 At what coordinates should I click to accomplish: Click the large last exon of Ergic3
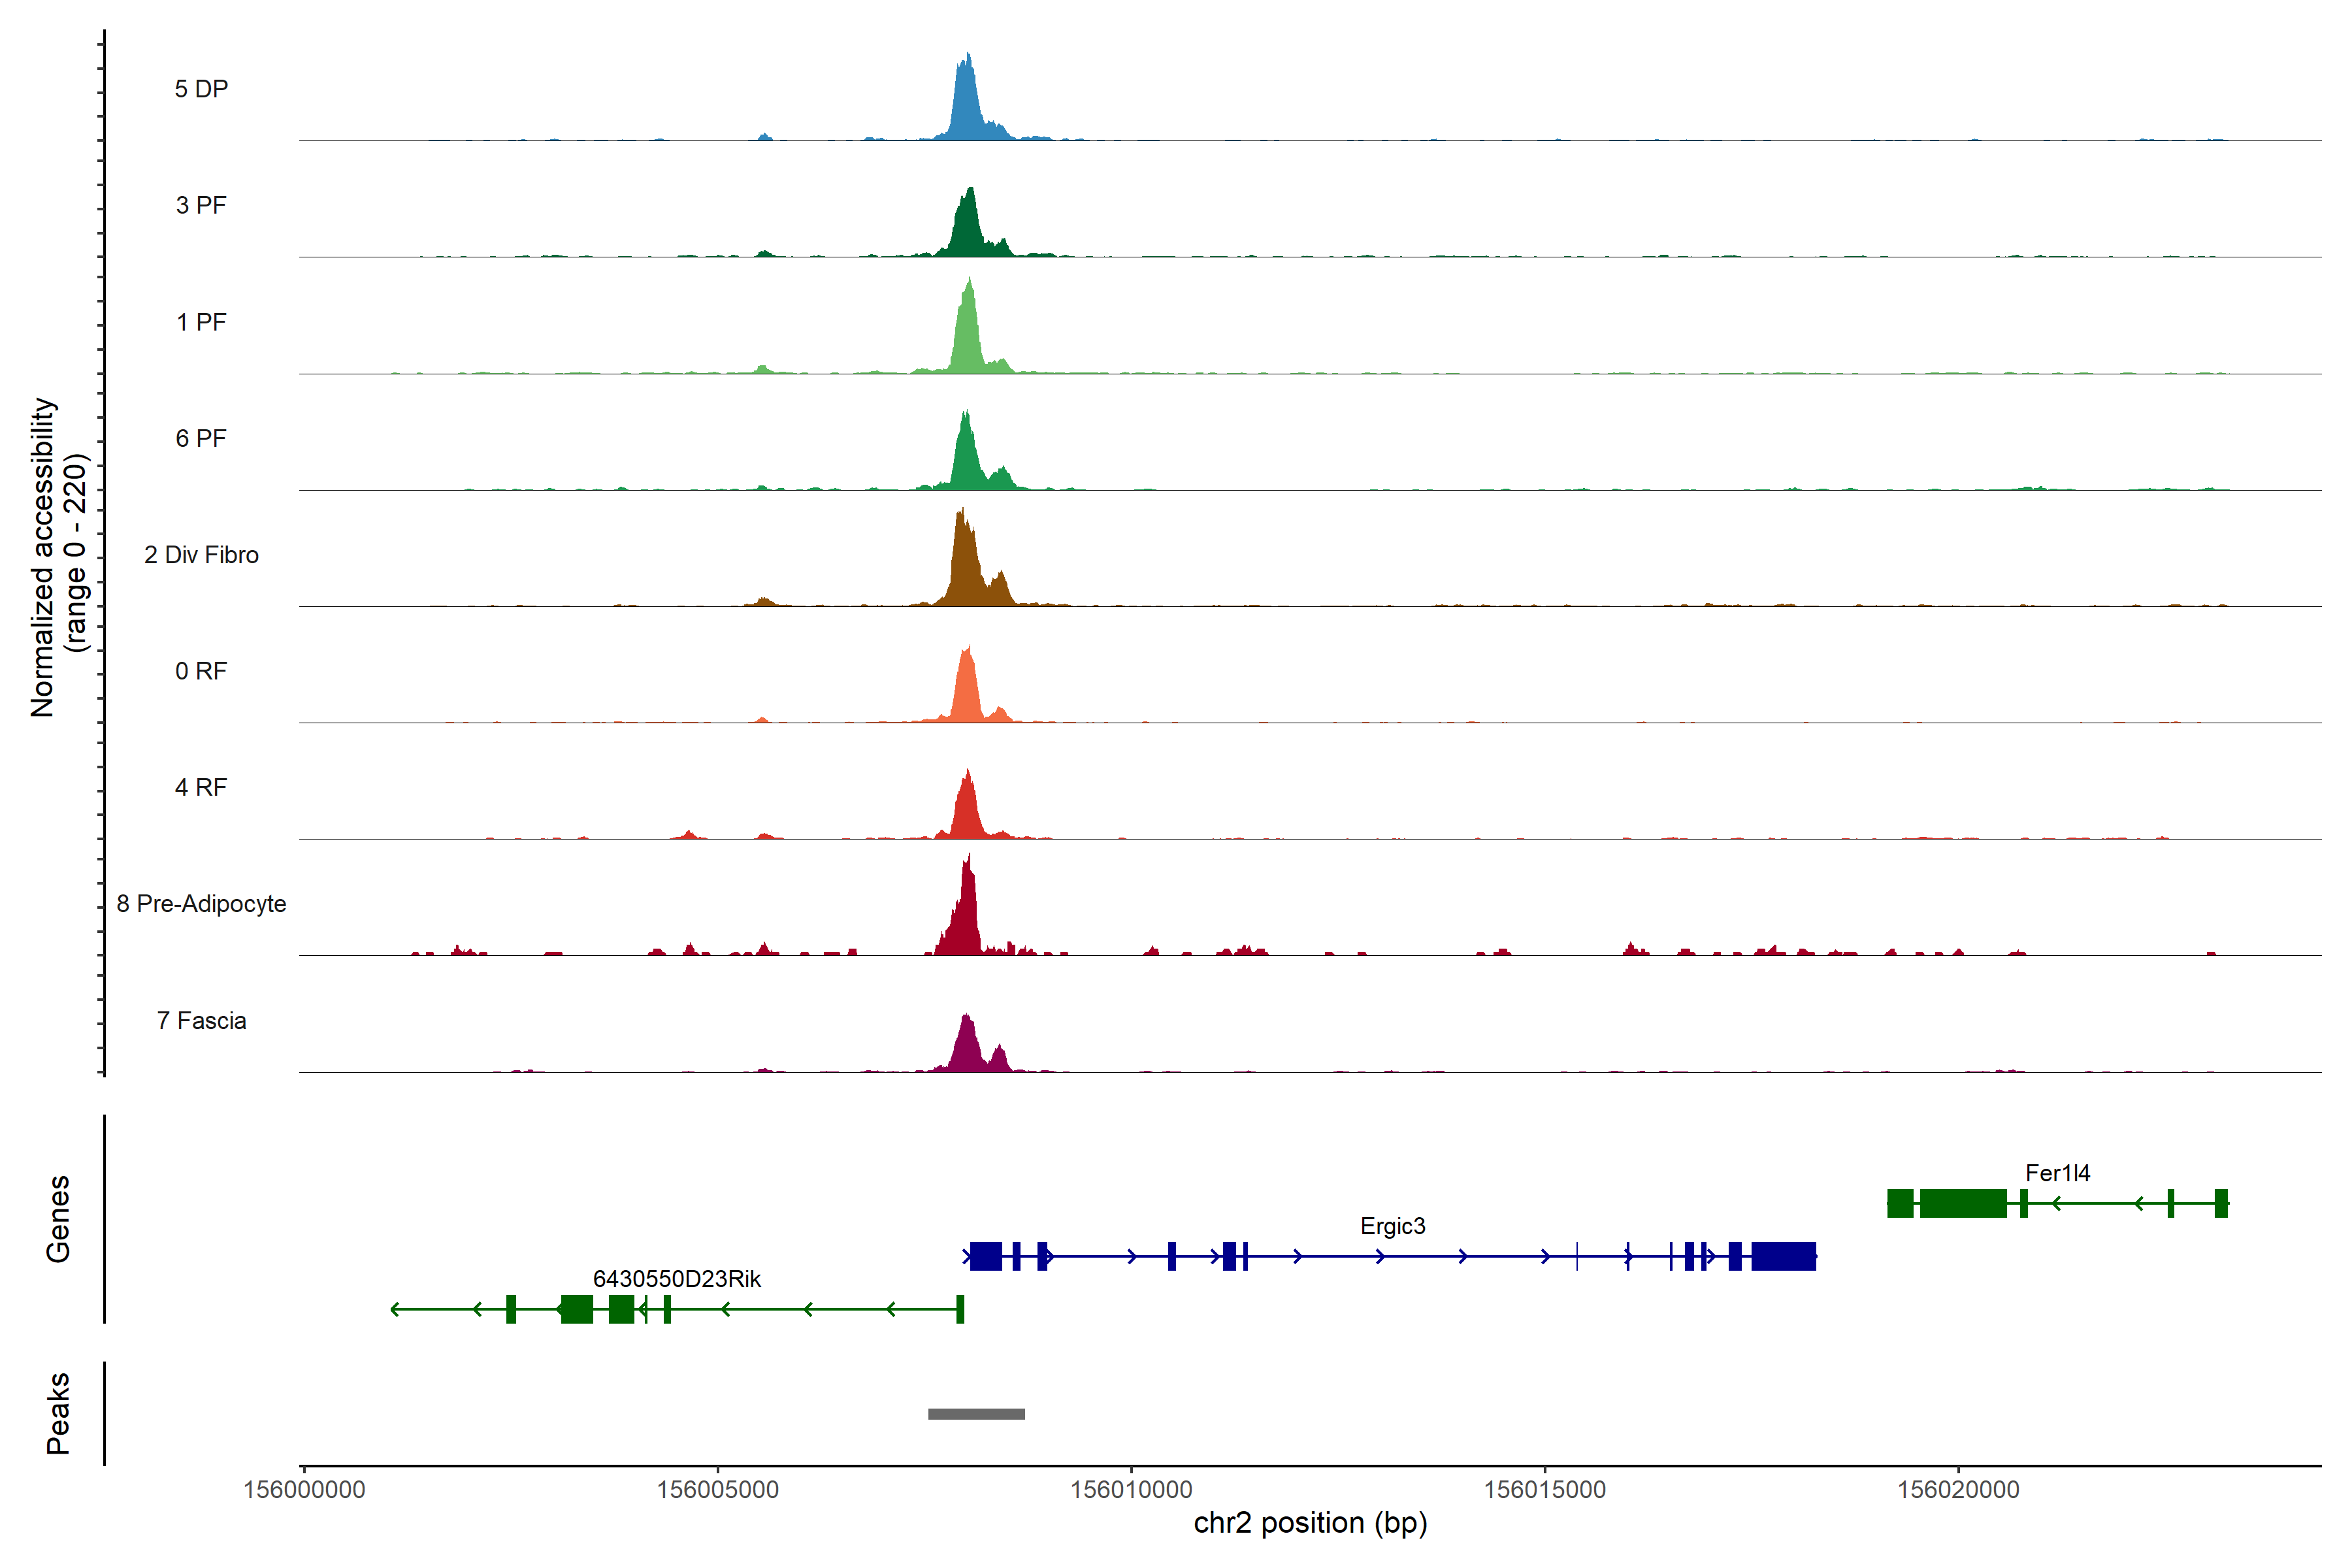tap(1783, 1256)
